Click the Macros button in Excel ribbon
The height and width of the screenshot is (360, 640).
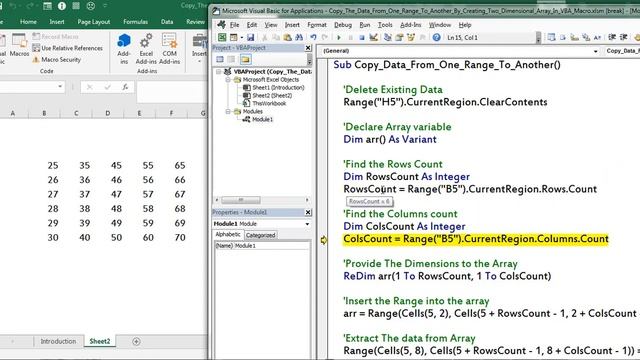(x=19, y=46)
